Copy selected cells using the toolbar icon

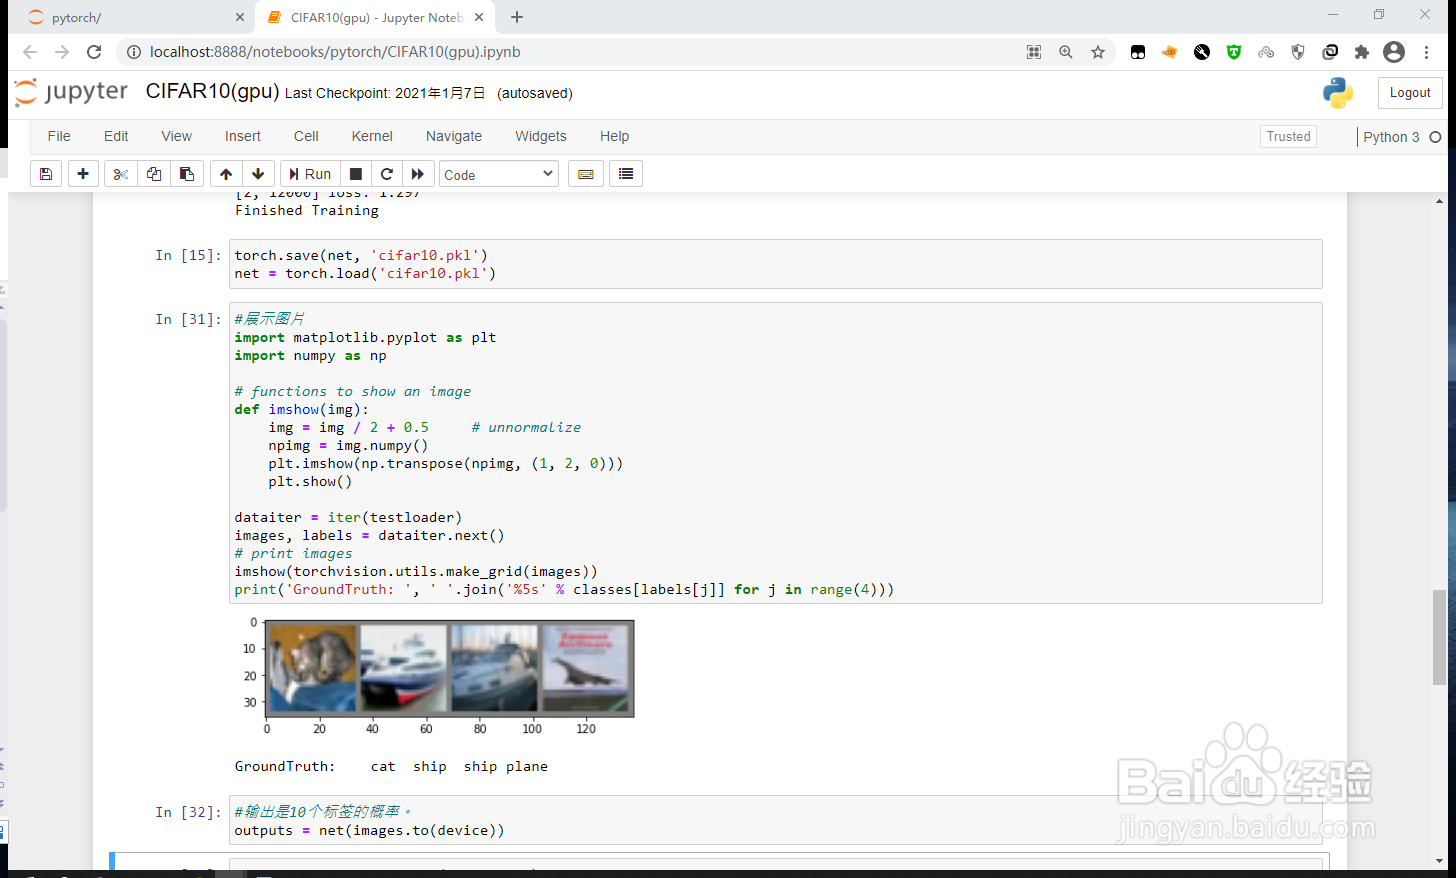point(154,174)
